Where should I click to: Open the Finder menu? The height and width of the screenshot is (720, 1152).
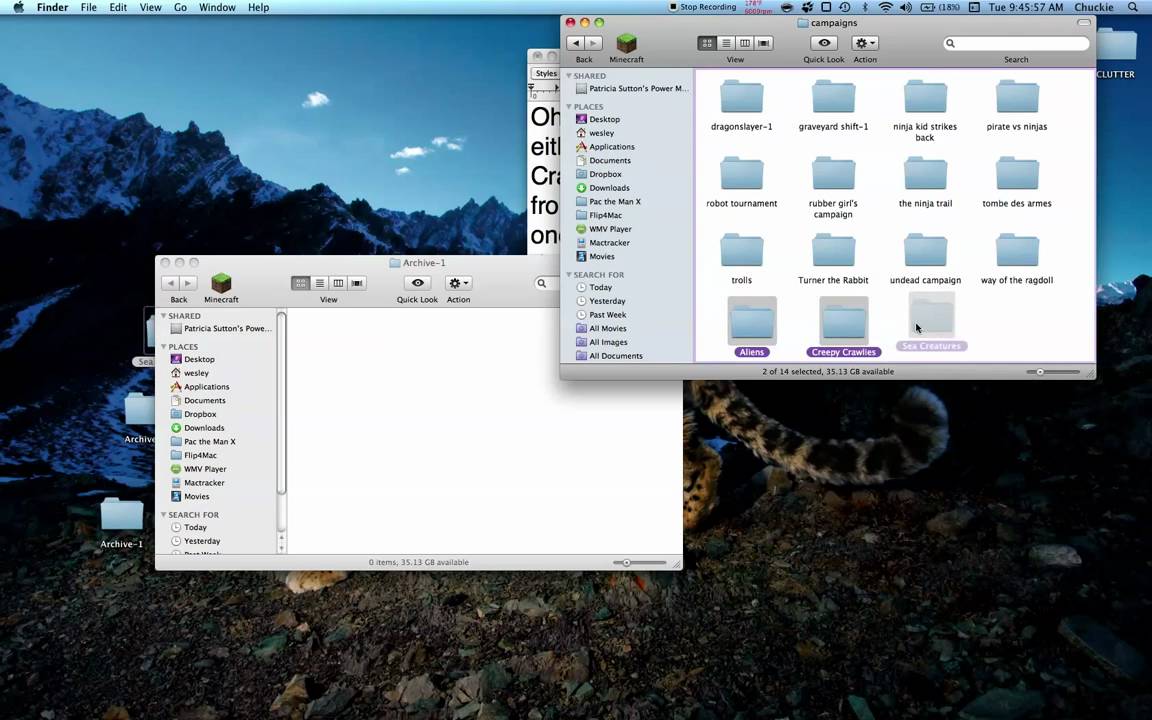[52, 7]
